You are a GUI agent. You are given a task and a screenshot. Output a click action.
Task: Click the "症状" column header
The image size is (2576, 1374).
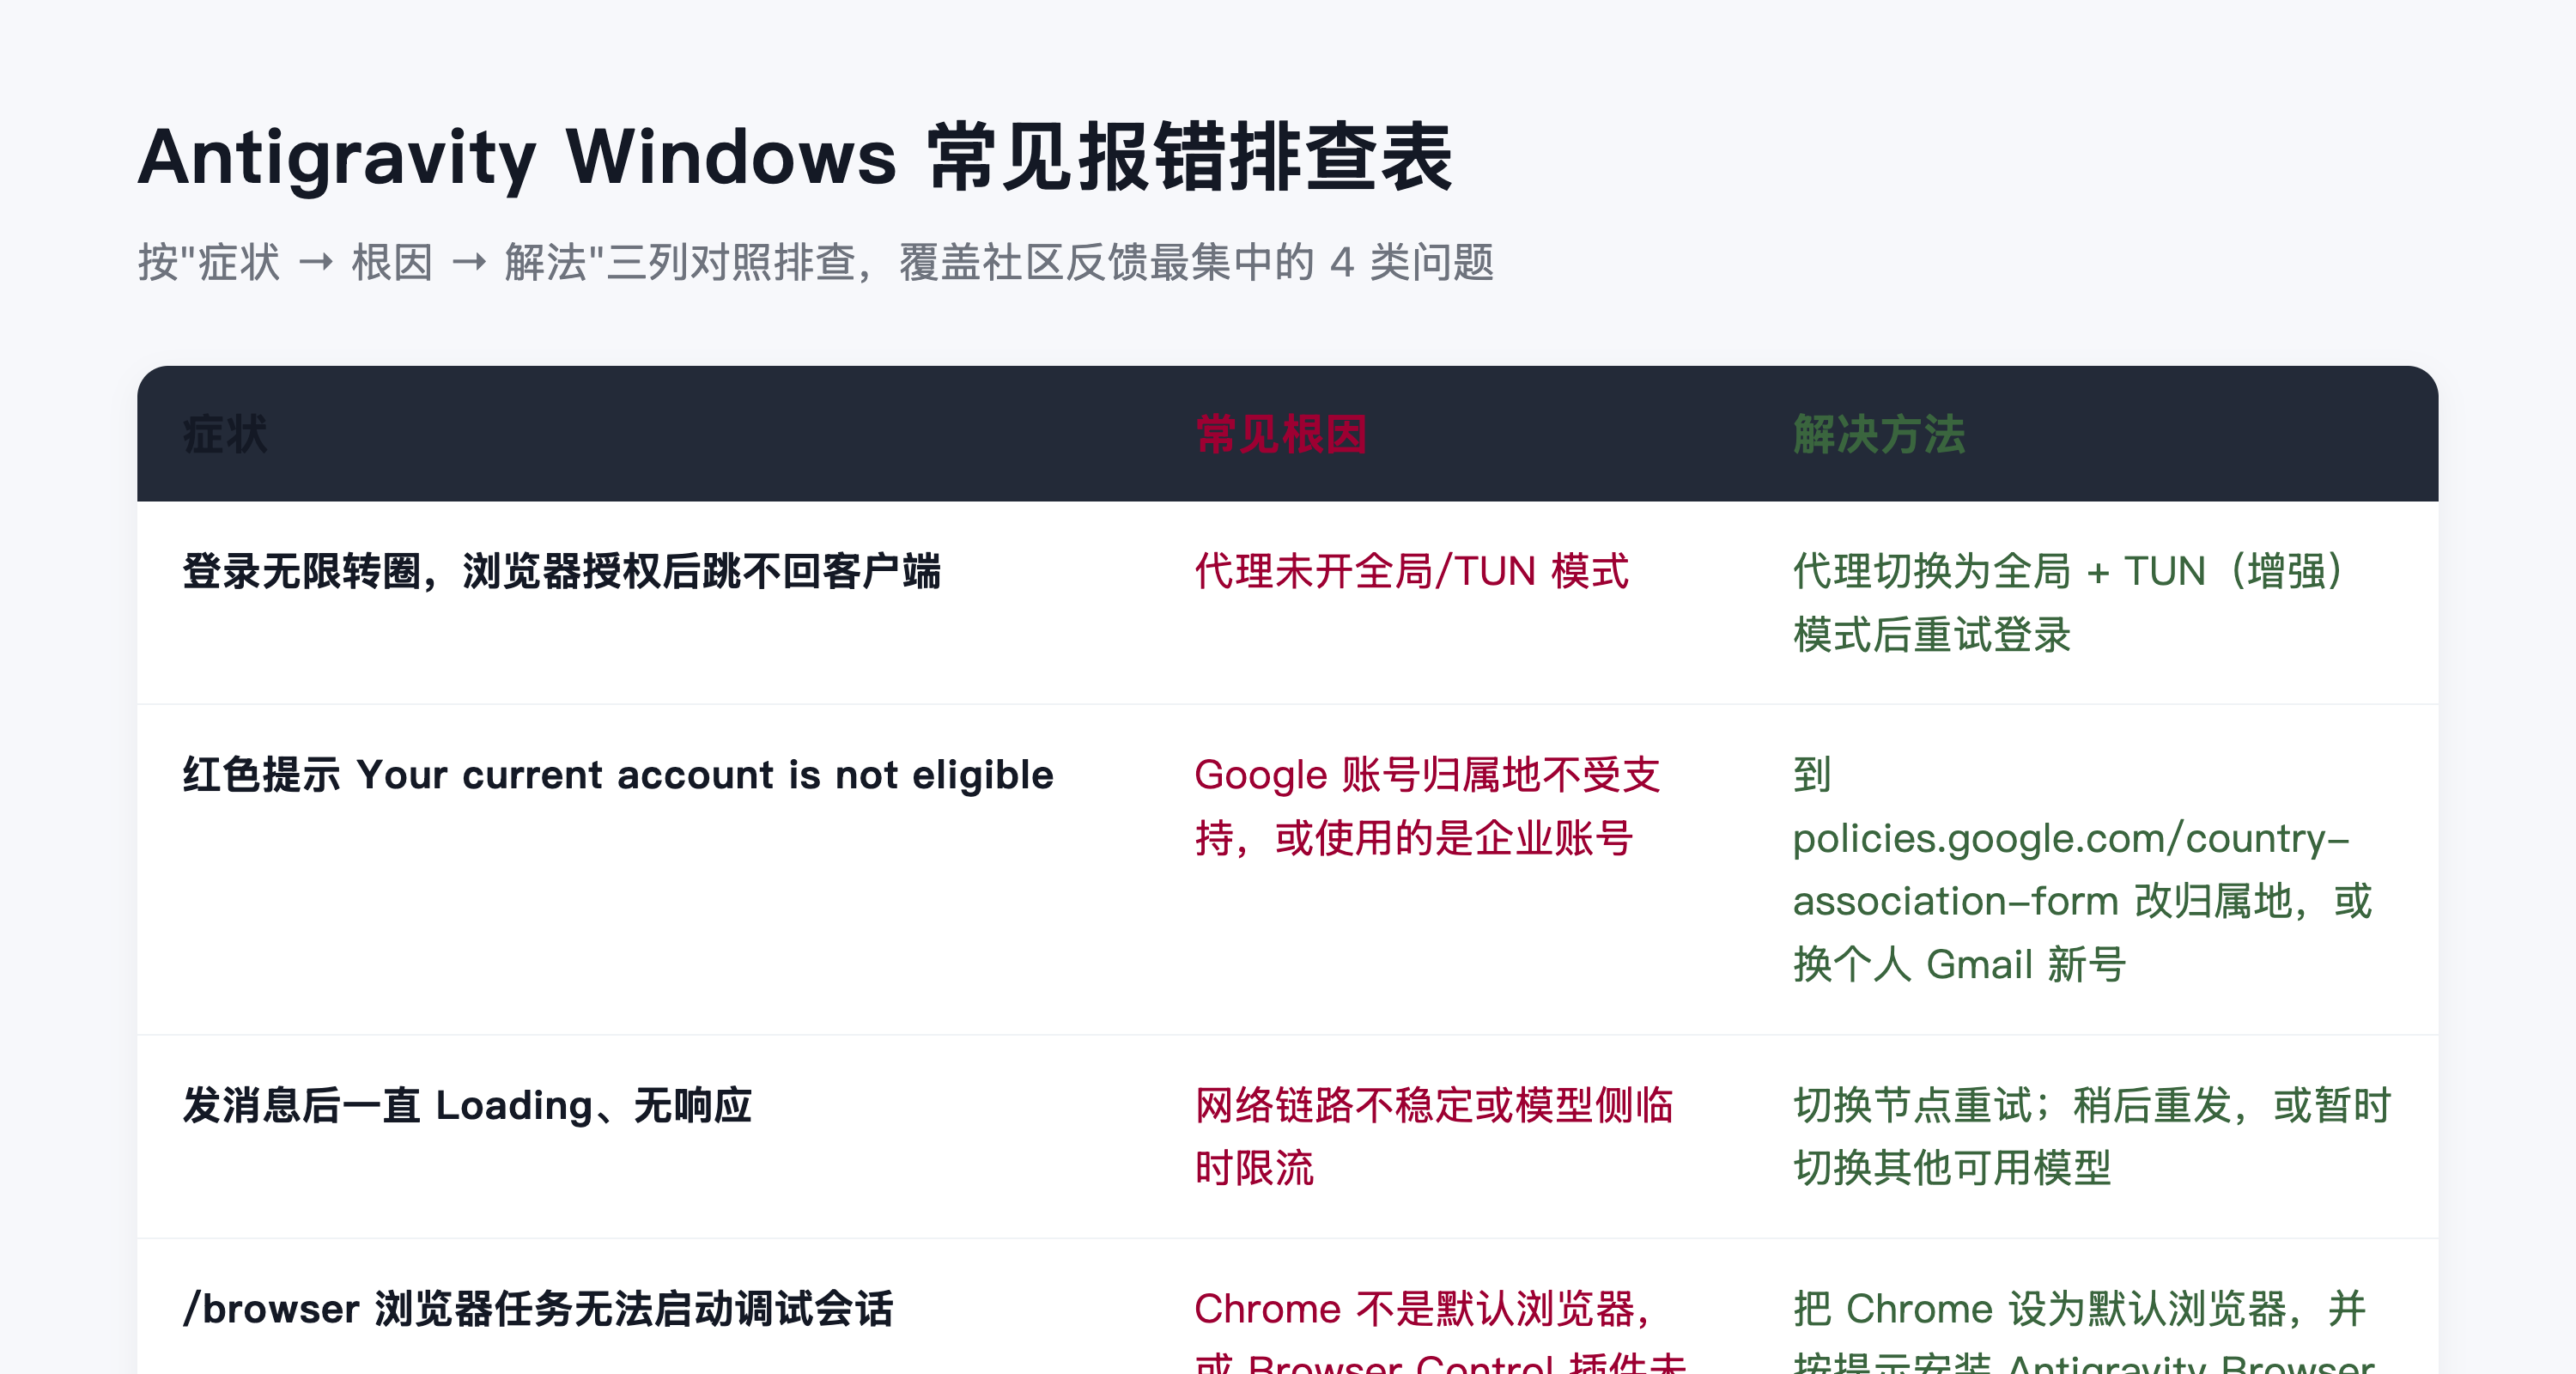coord(225,435)
